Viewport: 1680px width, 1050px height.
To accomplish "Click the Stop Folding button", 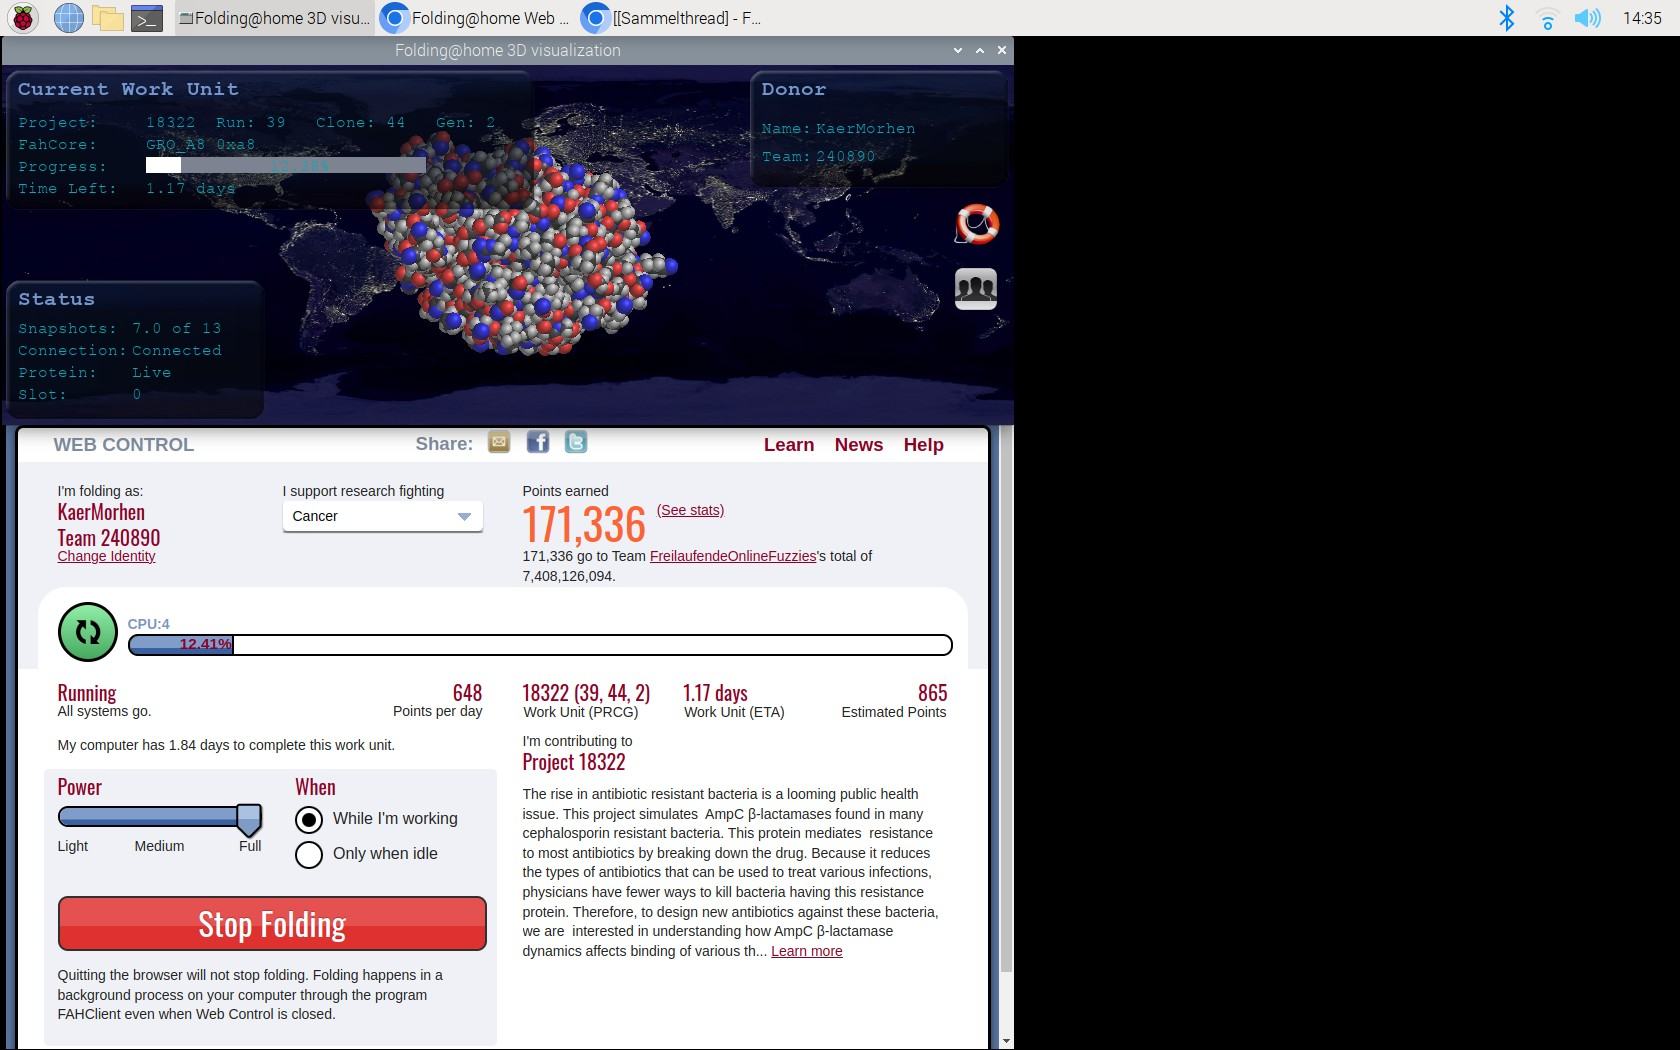I will pos(272,923).
